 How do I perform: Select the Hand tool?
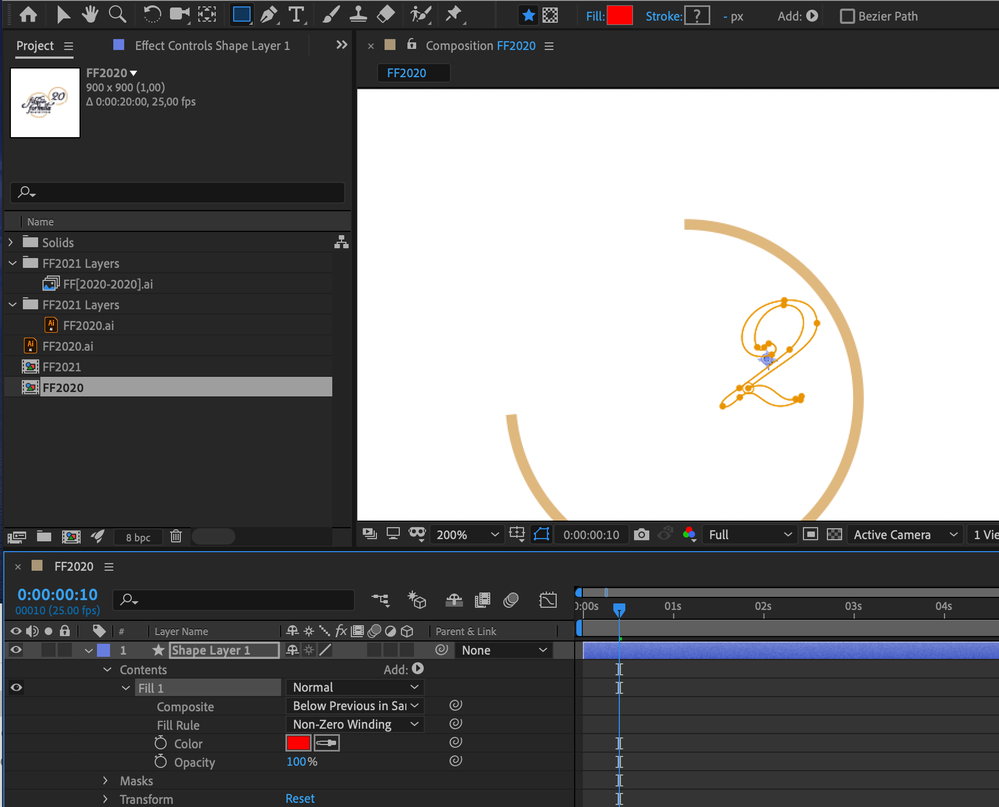(x=90, y=15)
